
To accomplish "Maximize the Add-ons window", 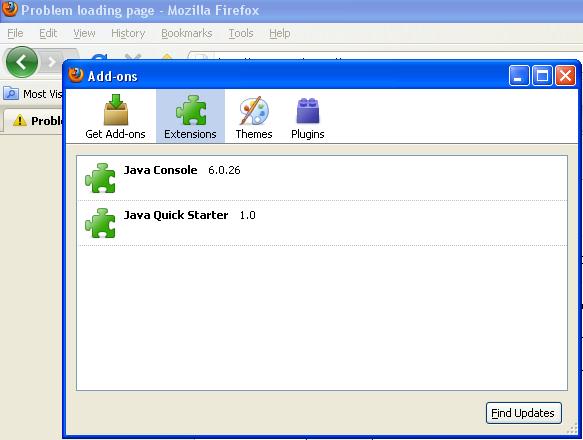I will pyautogui.click(x=542, y=76).
